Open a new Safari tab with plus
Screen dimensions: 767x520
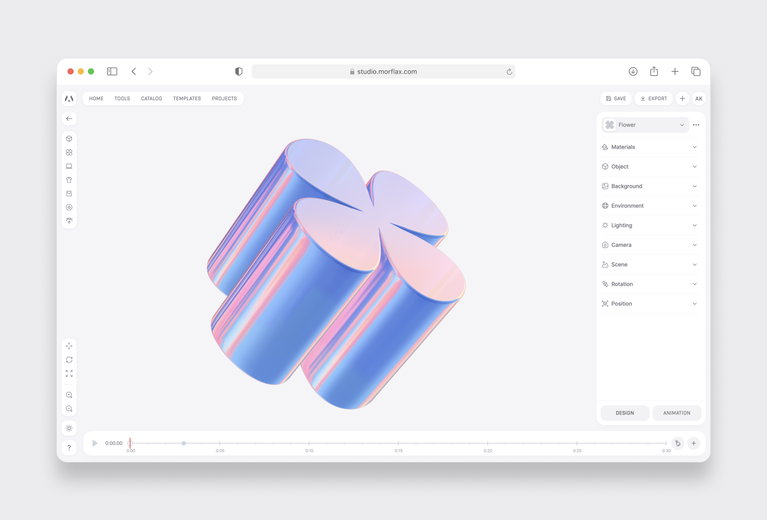click(x=675, y=71)
